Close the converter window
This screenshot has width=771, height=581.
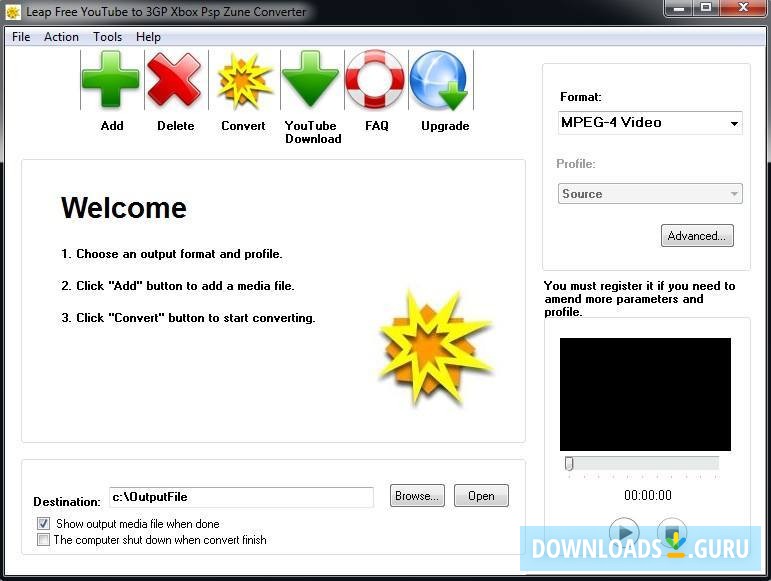pos(743,8)
